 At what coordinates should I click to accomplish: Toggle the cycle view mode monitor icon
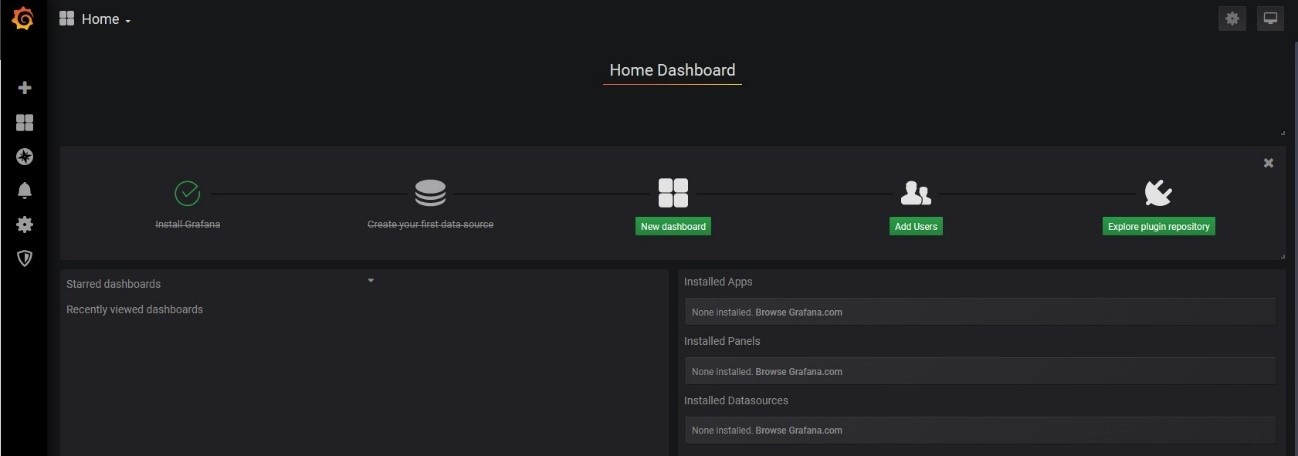tap(1270, 18)
